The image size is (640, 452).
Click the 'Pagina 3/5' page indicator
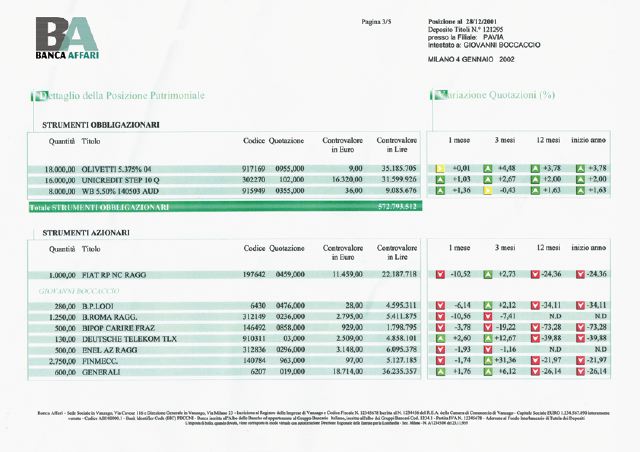coord(376,22)
